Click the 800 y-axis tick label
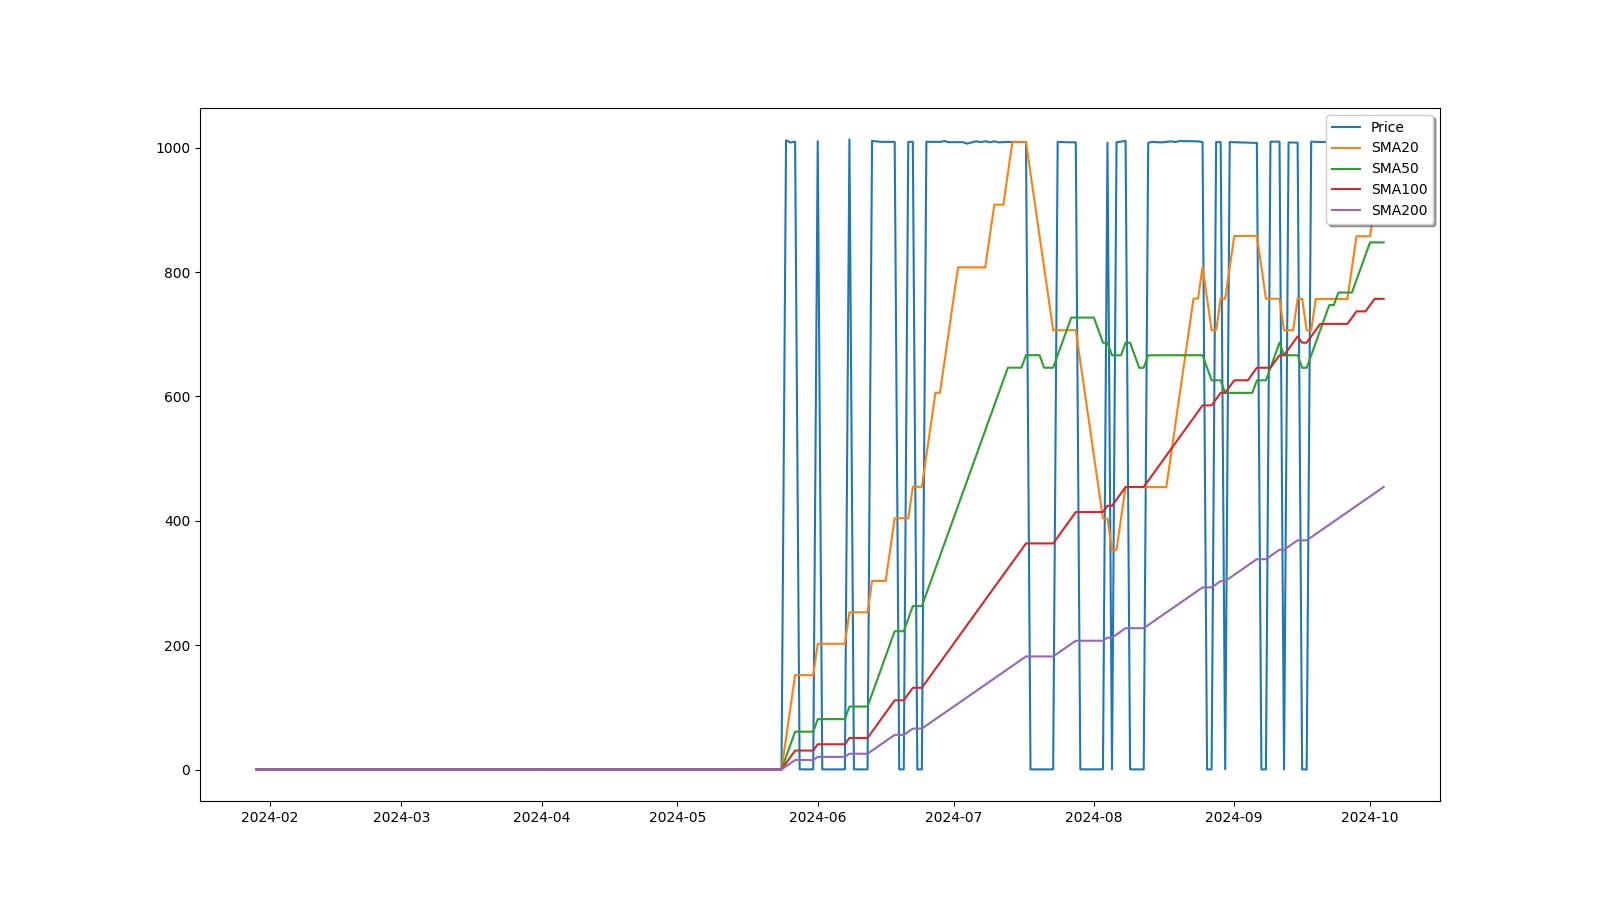This screenshot has width=1600, height=900. 178,273
